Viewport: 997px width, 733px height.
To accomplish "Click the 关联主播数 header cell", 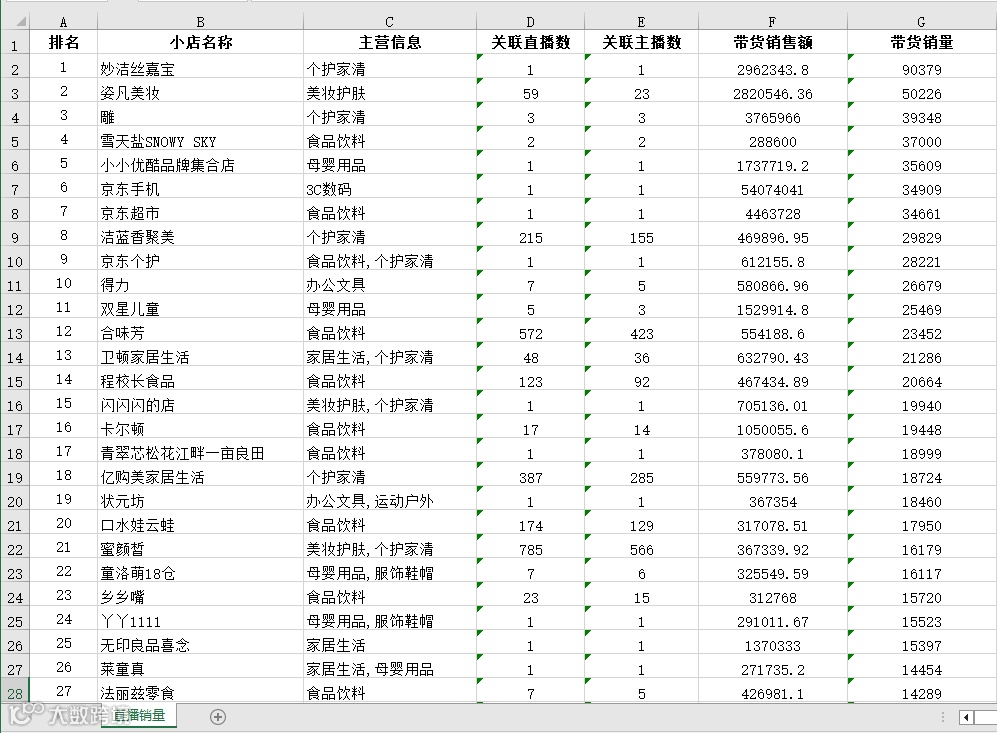I will [641, 42].
